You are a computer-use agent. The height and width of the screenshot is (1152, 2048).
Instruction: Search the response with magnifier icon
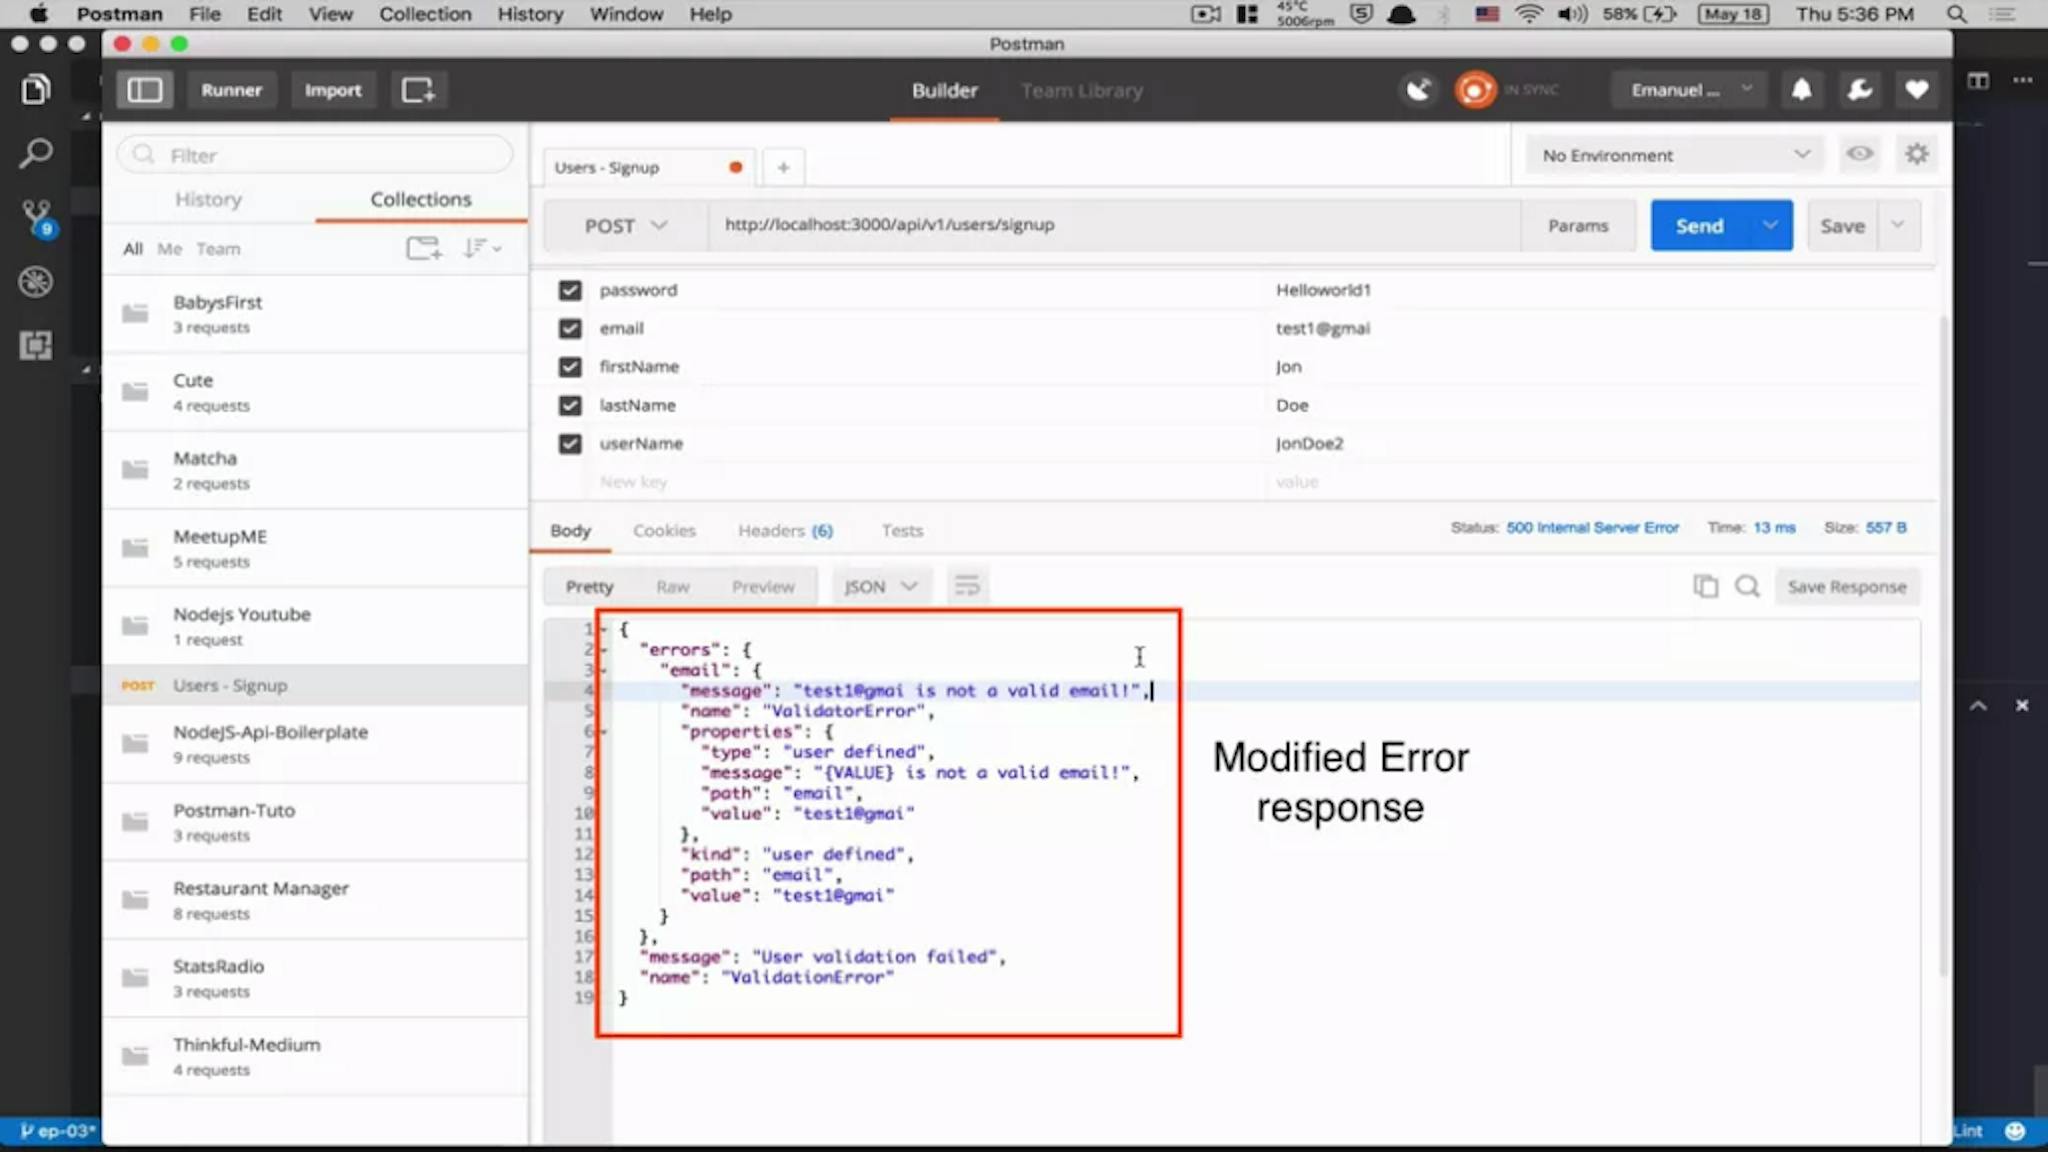(x=1747, y=587)
